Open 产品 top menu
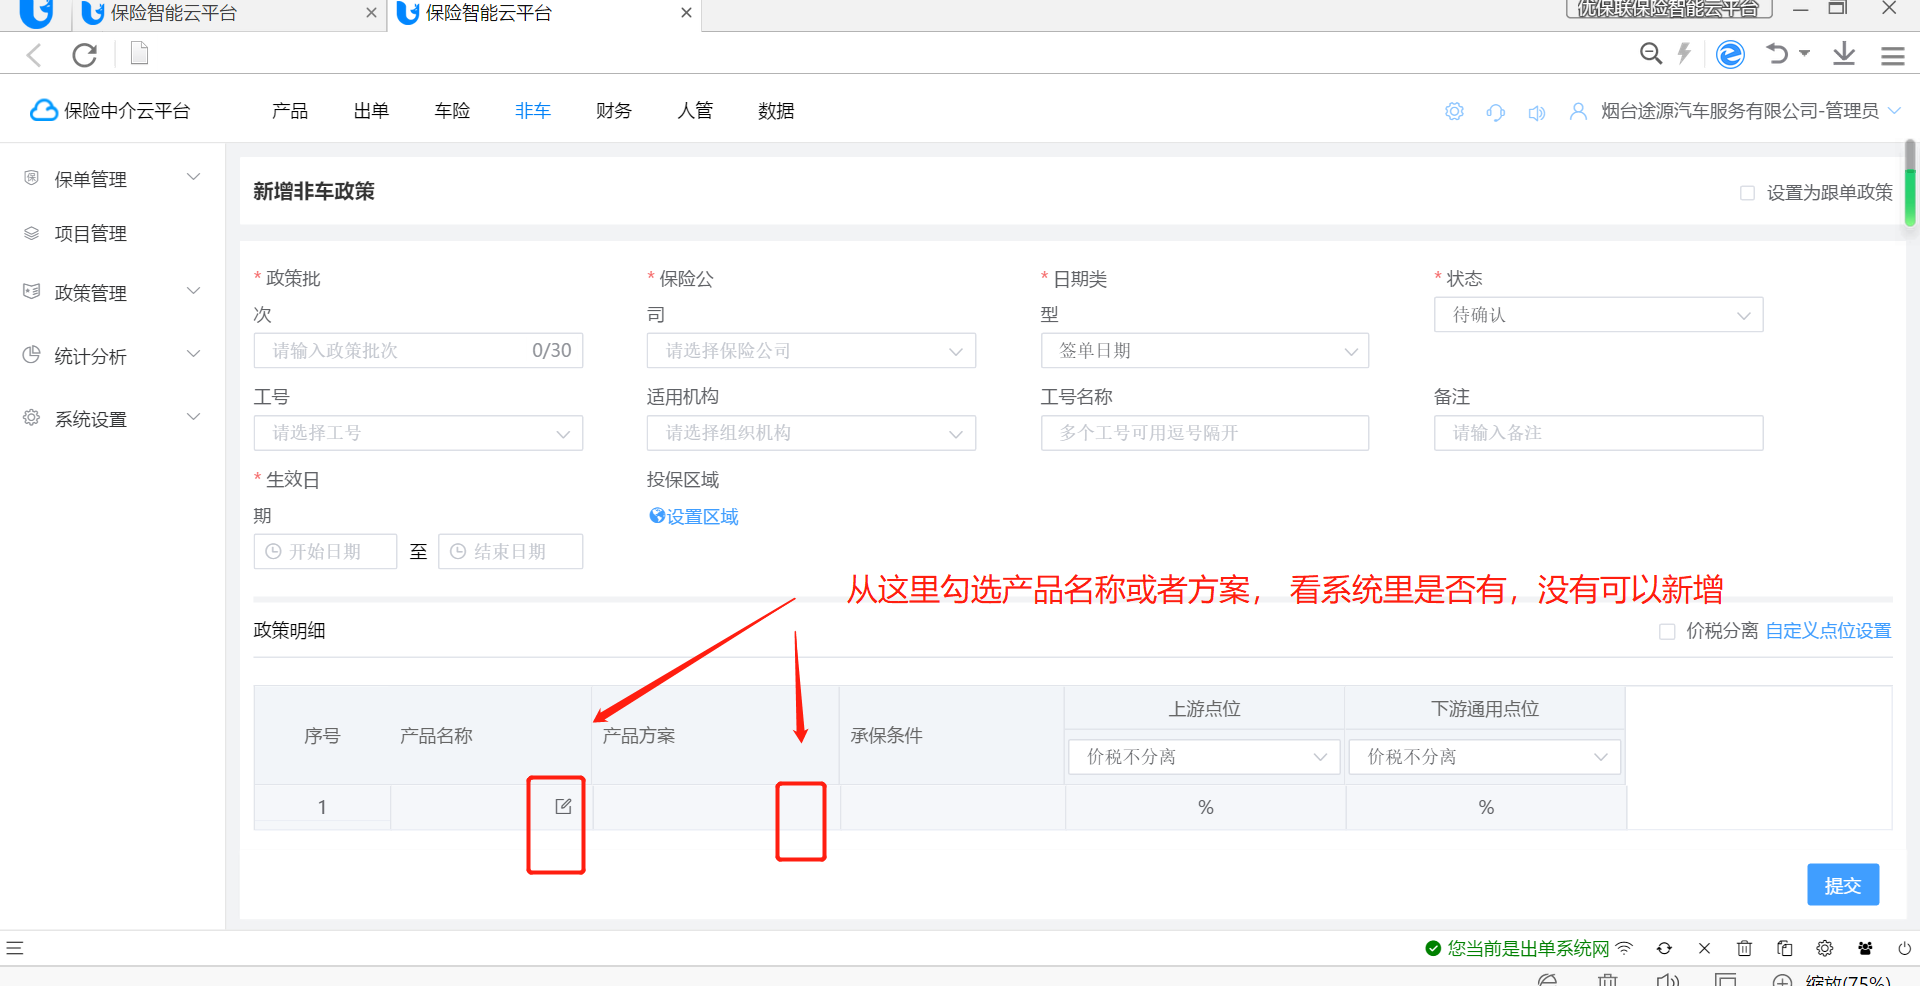 (x=290, y=111)
